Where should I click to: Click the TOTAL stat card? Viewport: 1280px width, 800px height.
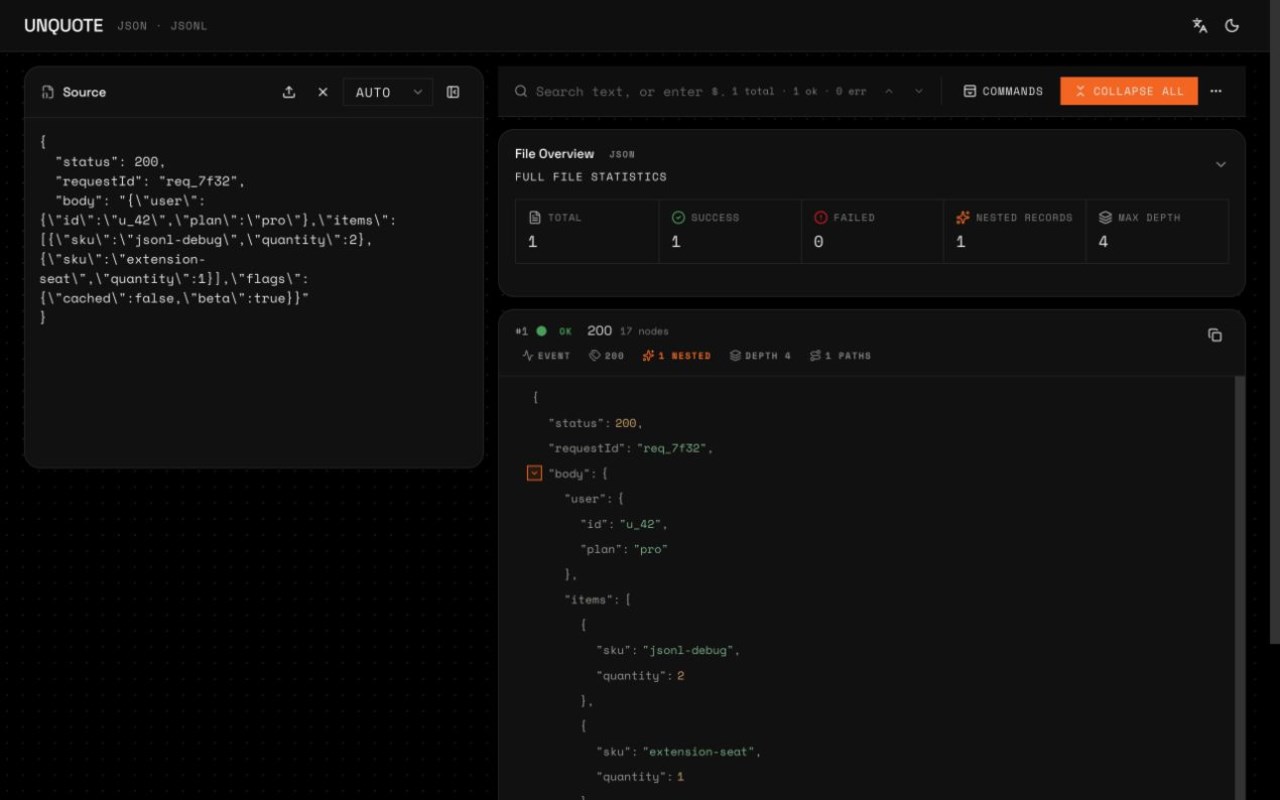pos(587,231)
